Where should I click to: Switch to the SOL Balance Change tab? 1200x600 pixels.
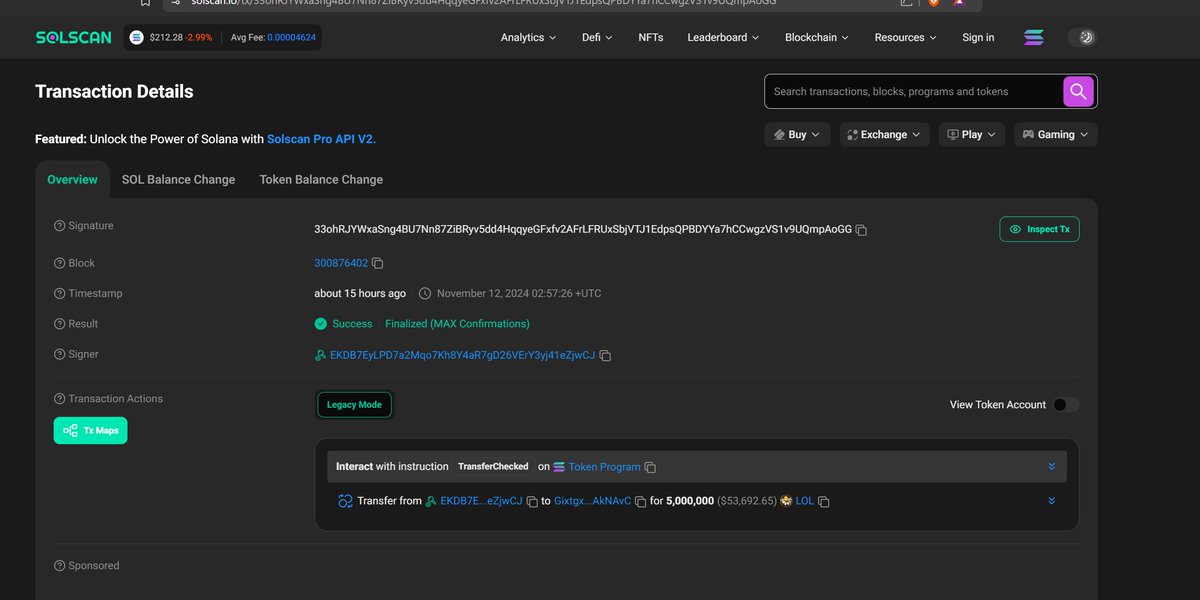click(178, 180)
